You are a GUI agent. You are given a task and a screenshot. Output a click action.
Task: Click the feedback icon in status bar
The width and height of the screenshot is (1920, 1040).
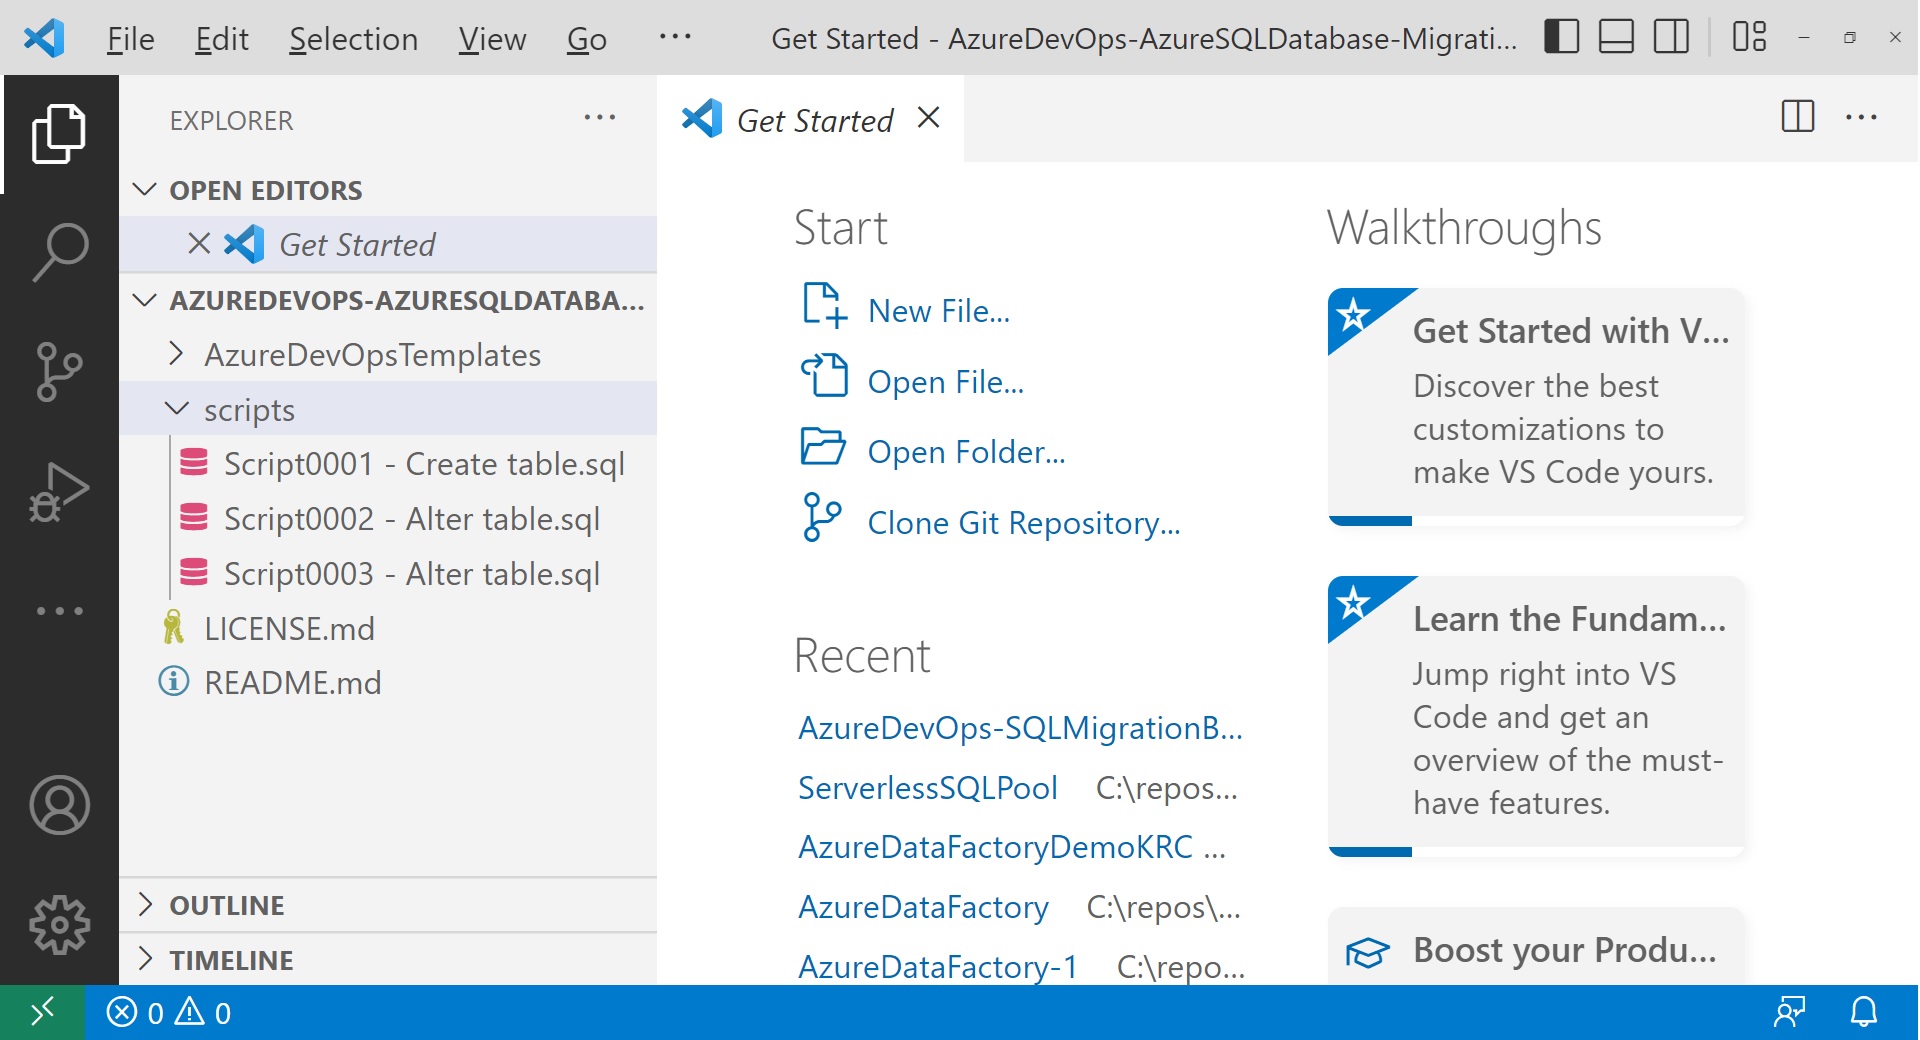[x=1789, y=1012]
